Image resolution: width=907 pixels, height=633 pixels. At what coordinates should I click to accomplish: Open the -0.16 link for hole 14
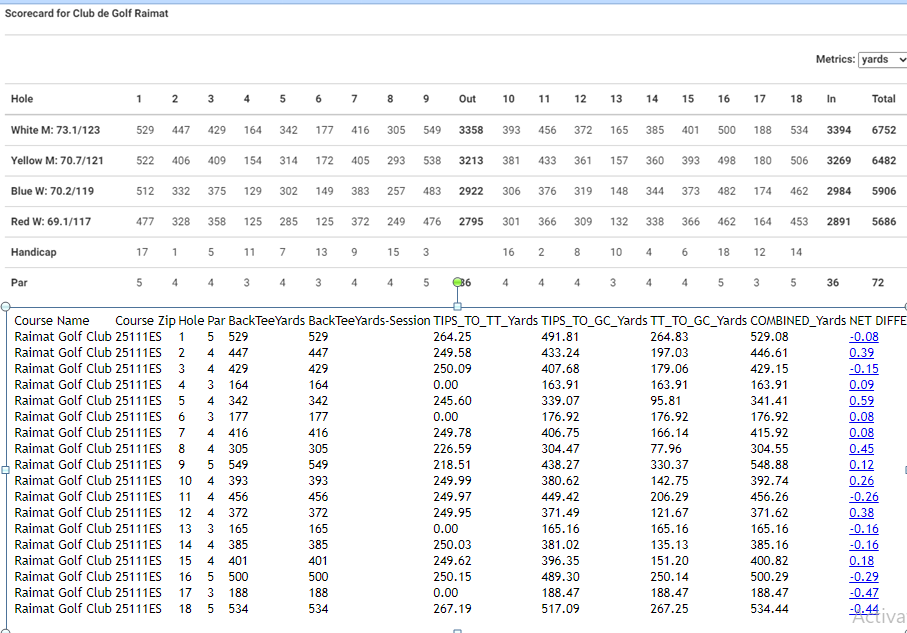tap(864, 545)
